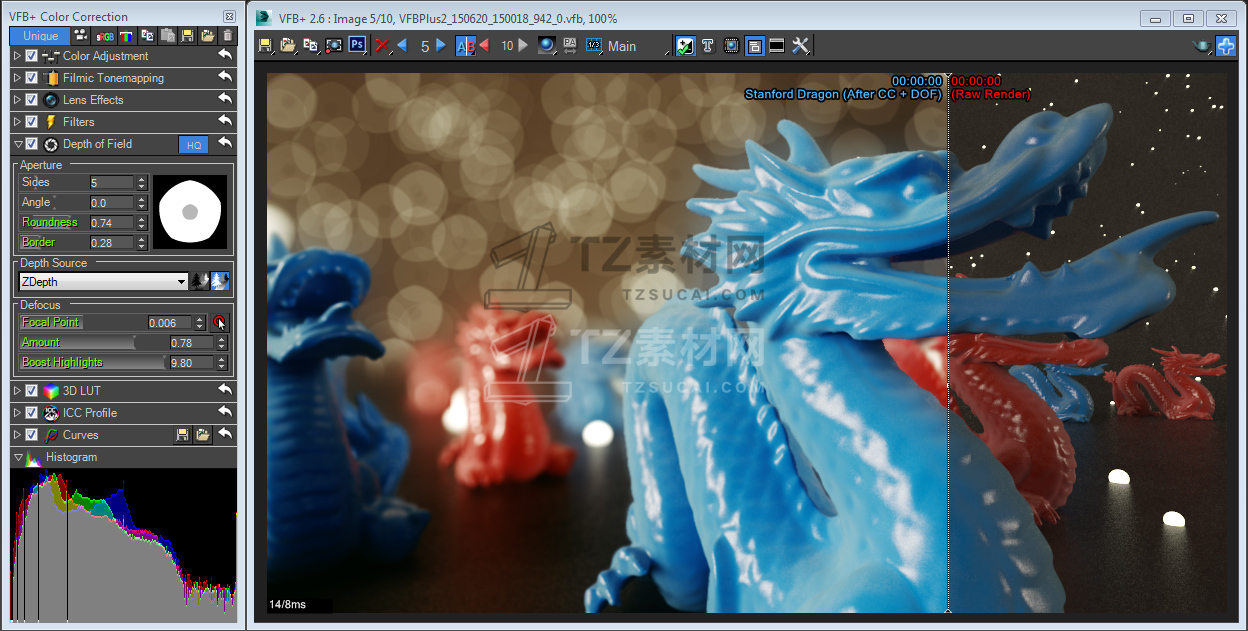Disable the Depth of Field checkbox
1248x631 pixels.
click(x=32, y=144)
